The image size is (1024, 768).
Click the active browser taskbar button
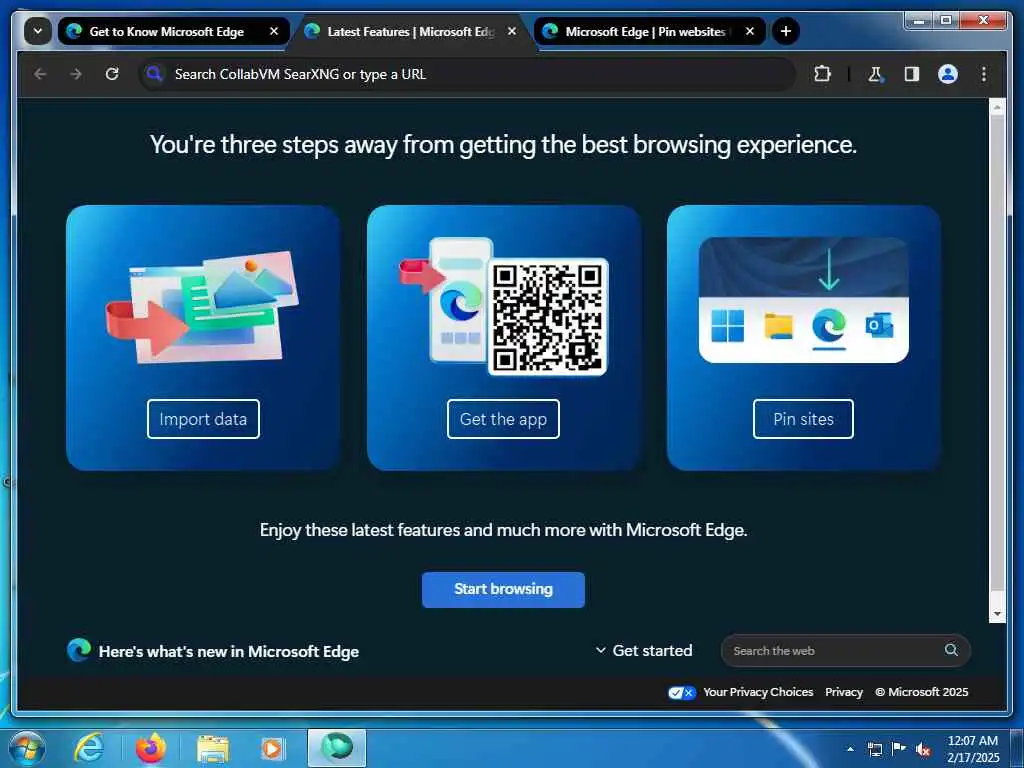(x=337, y=748)
